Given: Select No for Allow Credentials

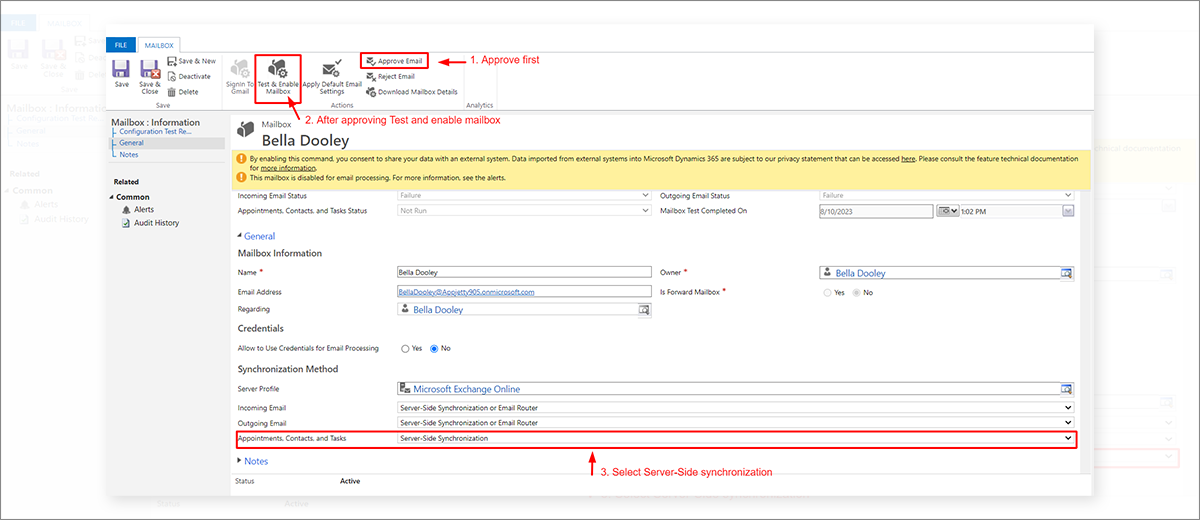Looking at the screenshot, I should pyautogui.click(x=435, y=349).
